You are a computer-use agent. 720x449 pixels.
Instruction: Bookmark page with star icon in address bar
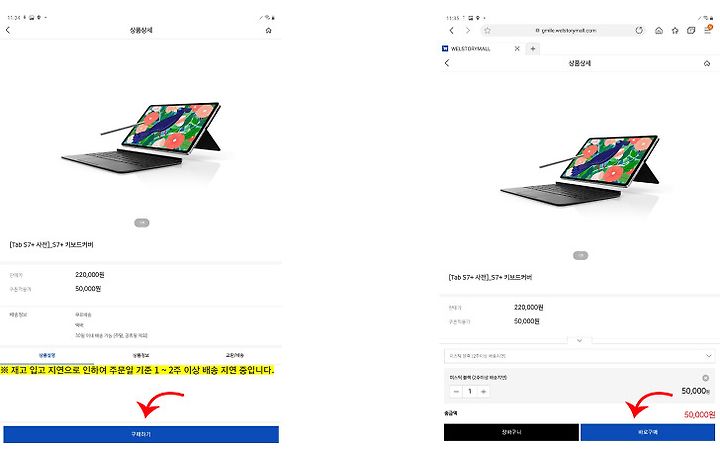click(x=487, y=30)
